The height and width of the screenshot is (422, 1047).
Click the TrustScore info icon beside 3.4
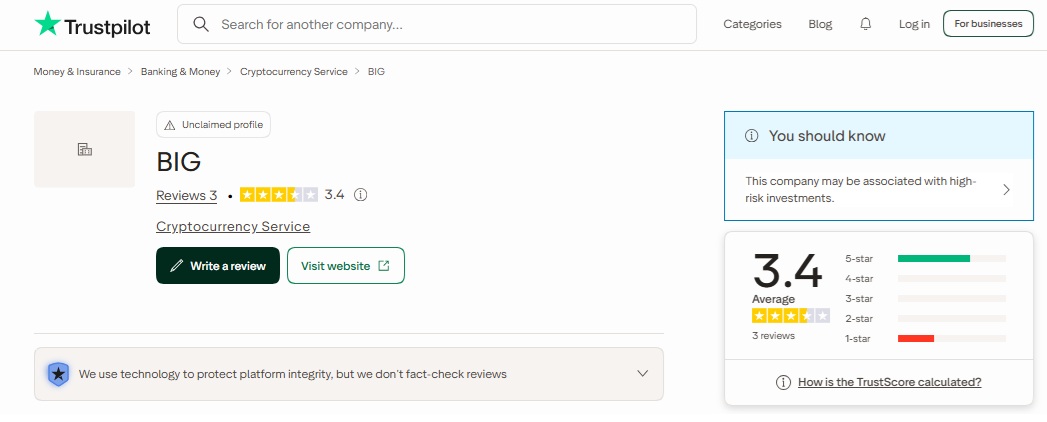(361, 195)
